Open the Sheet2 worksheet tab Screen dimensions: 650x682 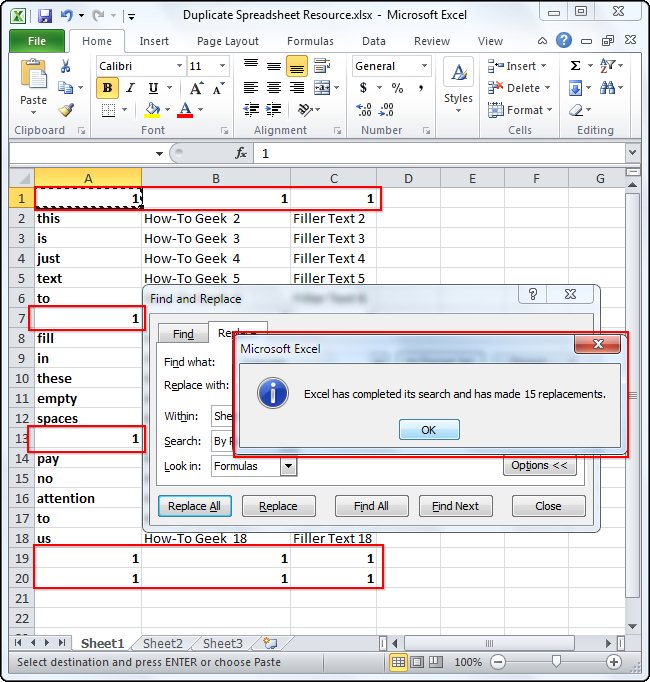(163, 643)
